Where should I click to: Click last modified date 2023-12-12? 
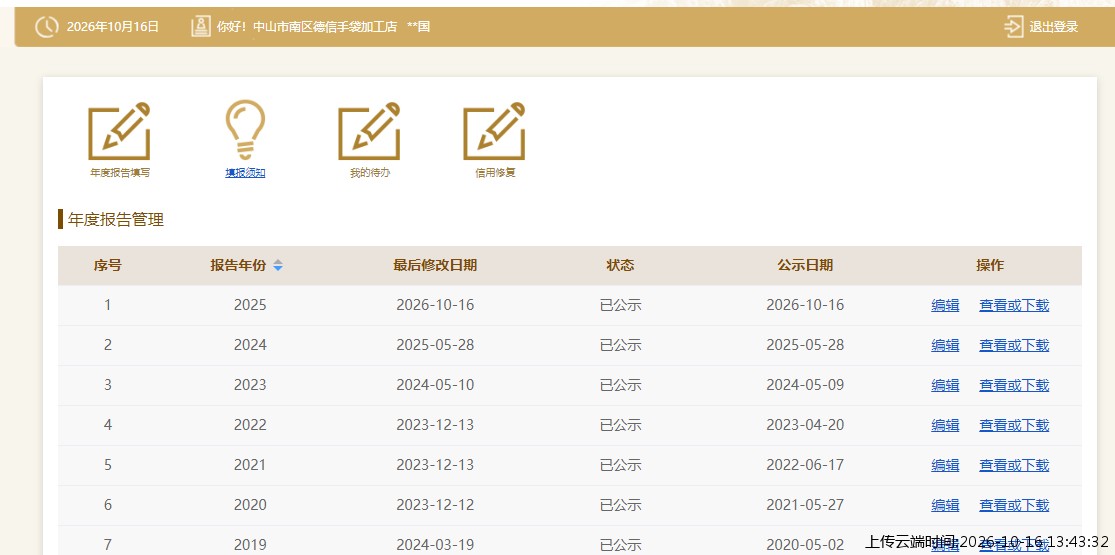(435, 505)
